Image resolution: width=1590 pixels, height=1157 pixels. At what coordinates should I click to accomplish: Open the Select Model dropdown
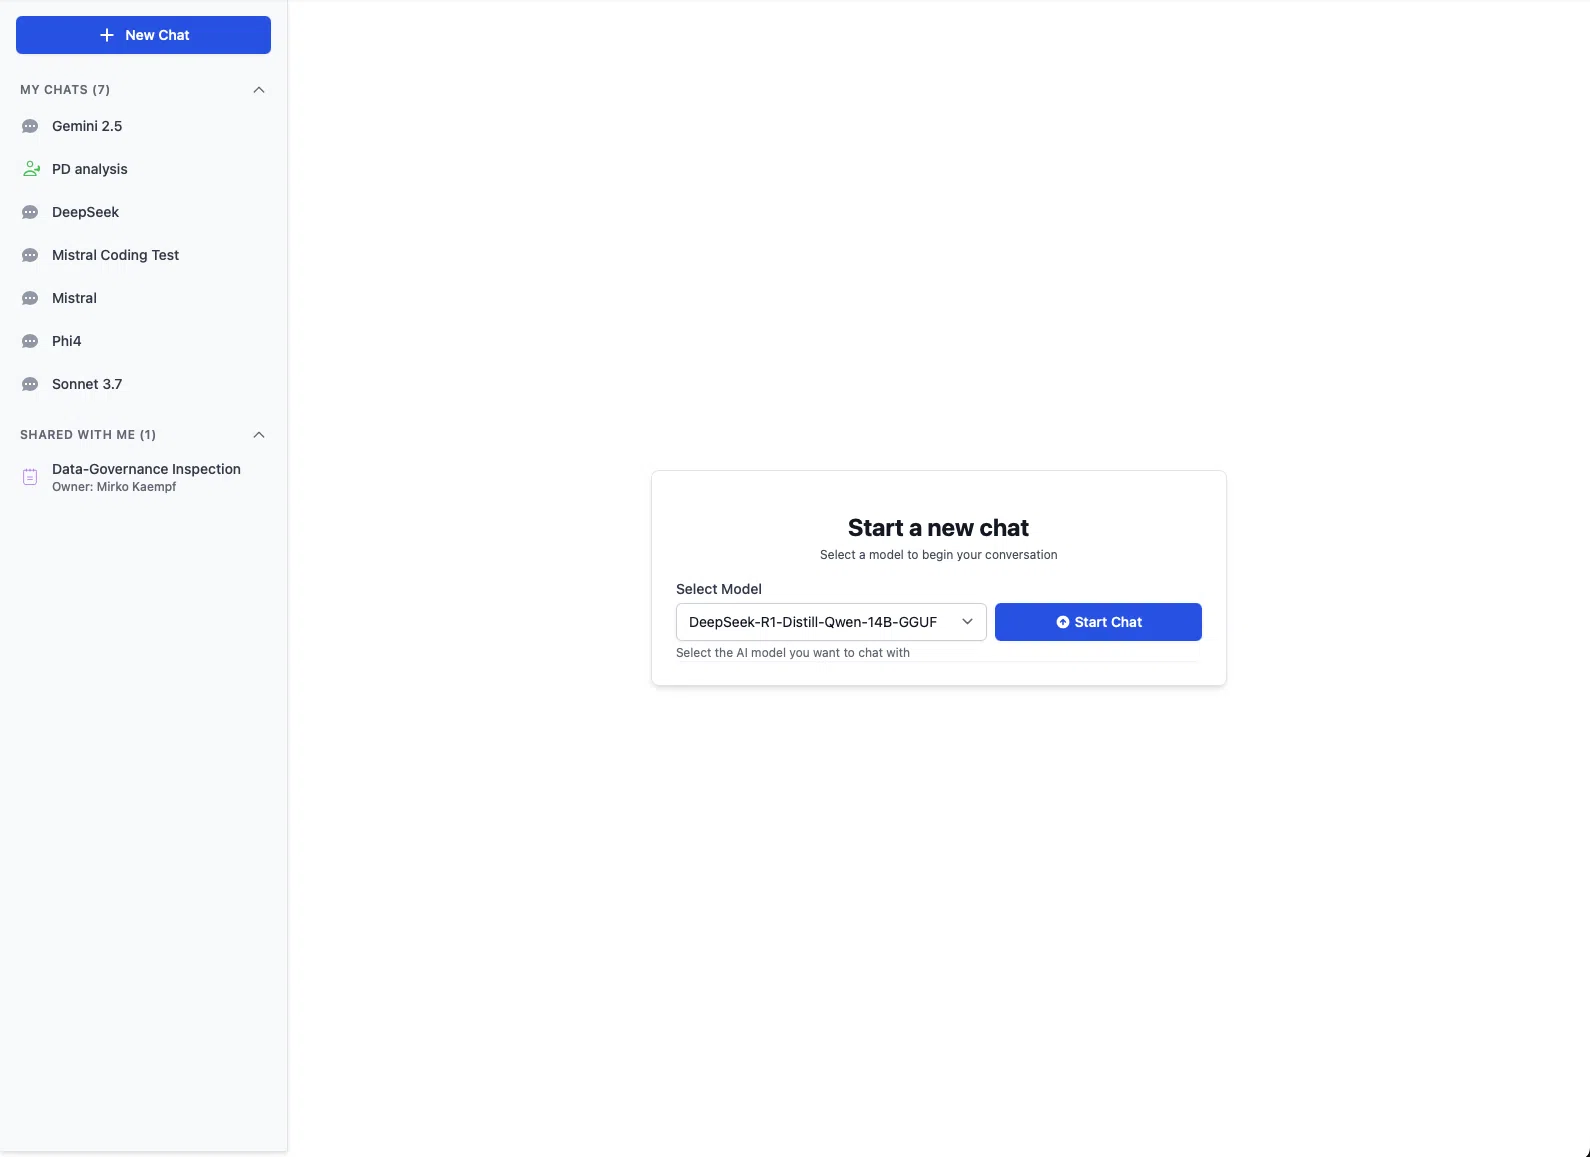pyautogui.click(x=830, y=622)
